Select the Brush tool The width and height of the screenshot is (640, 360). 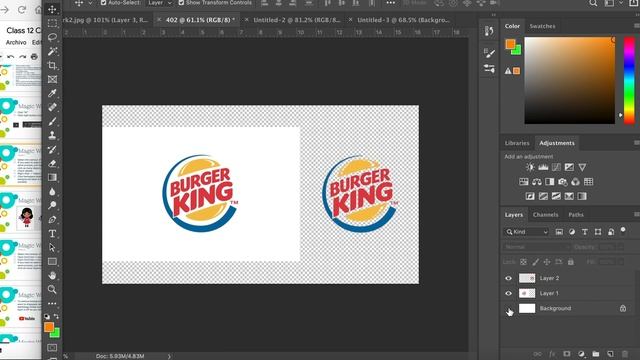[52, 121]
